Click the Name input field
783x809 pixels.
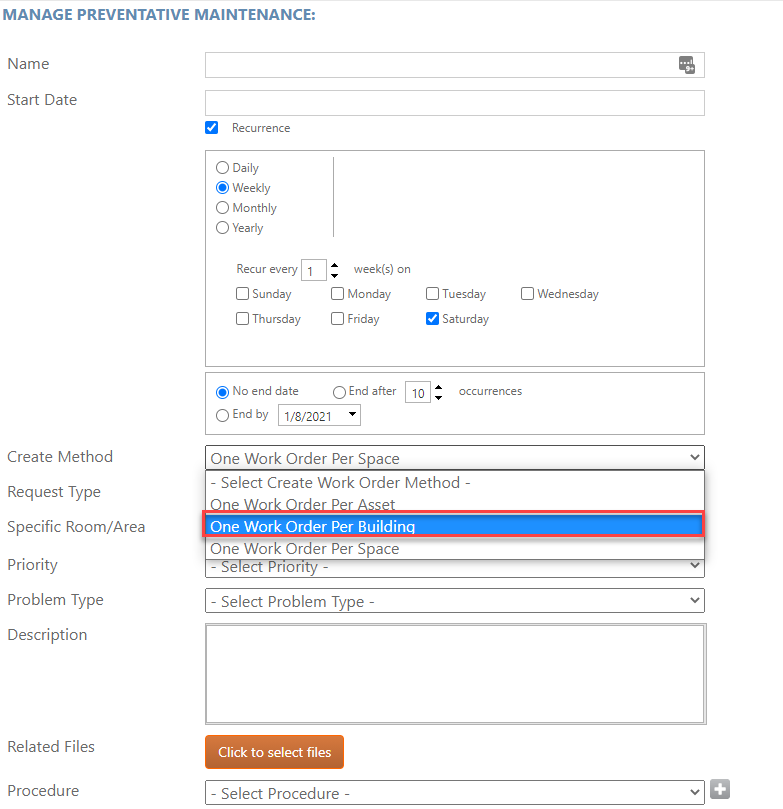[x=454, y=65]
